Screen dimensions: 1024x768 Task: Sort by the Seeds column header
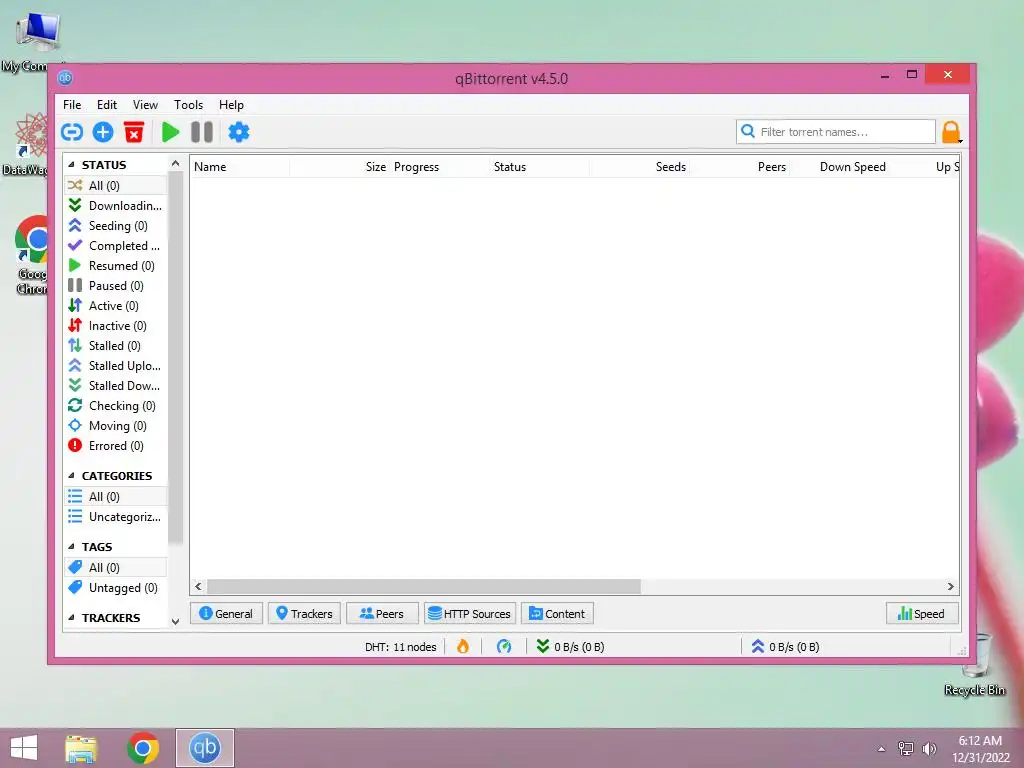click(x=639, y=167)
